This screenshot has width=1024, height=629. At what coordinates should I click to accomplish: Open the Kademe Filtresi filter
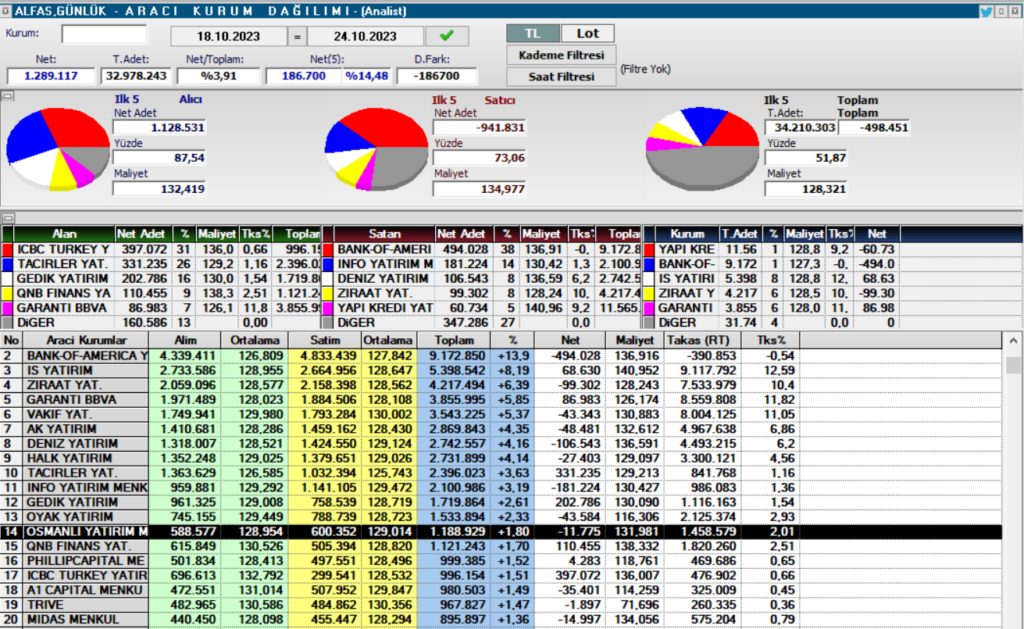point(561,55)
